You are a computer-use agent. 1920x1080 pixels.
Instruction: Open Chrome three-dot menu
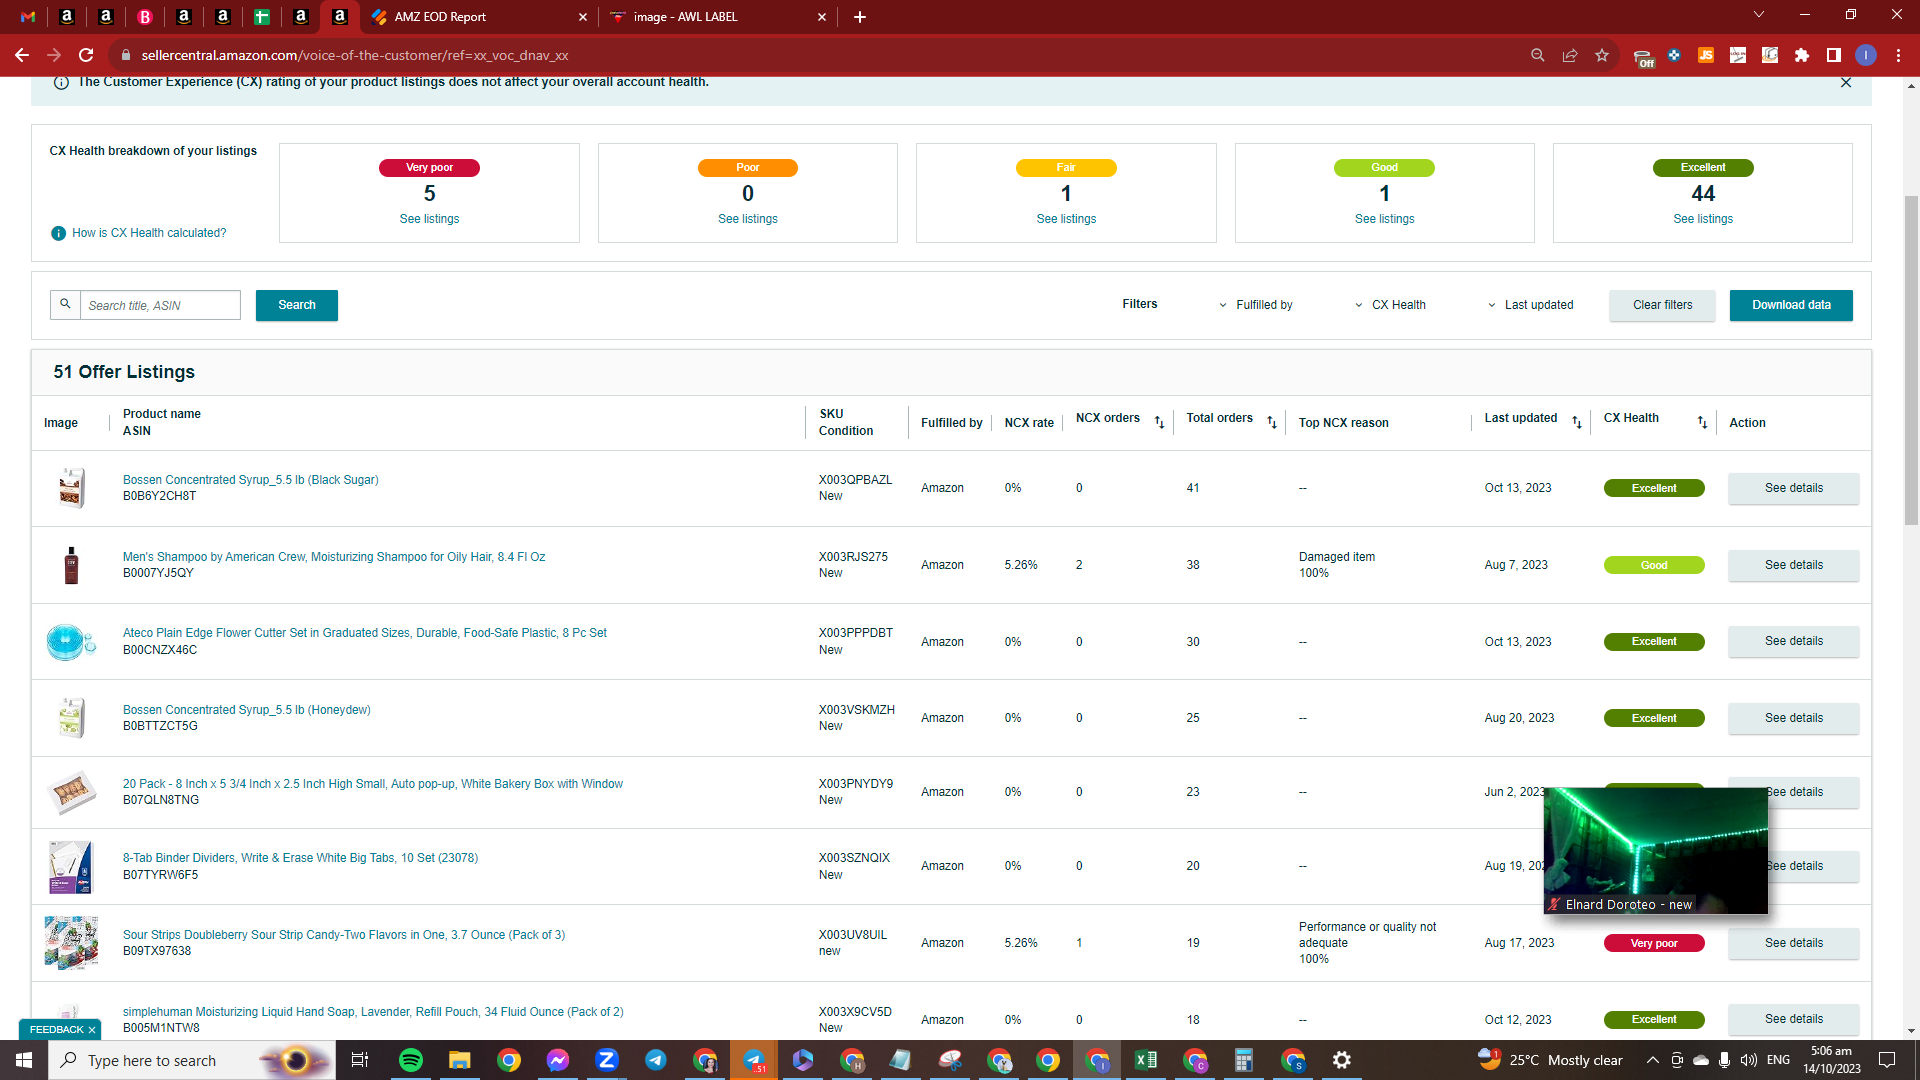(1898, 55)
